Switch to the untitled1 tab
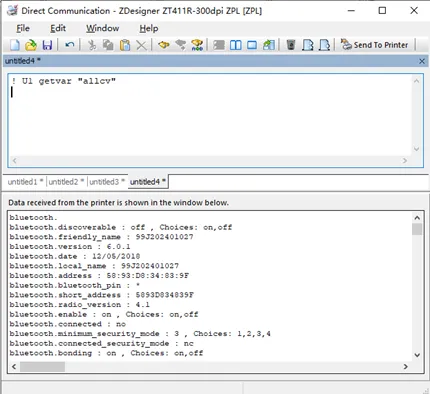430x394 pixels. [x=25, y=182]
